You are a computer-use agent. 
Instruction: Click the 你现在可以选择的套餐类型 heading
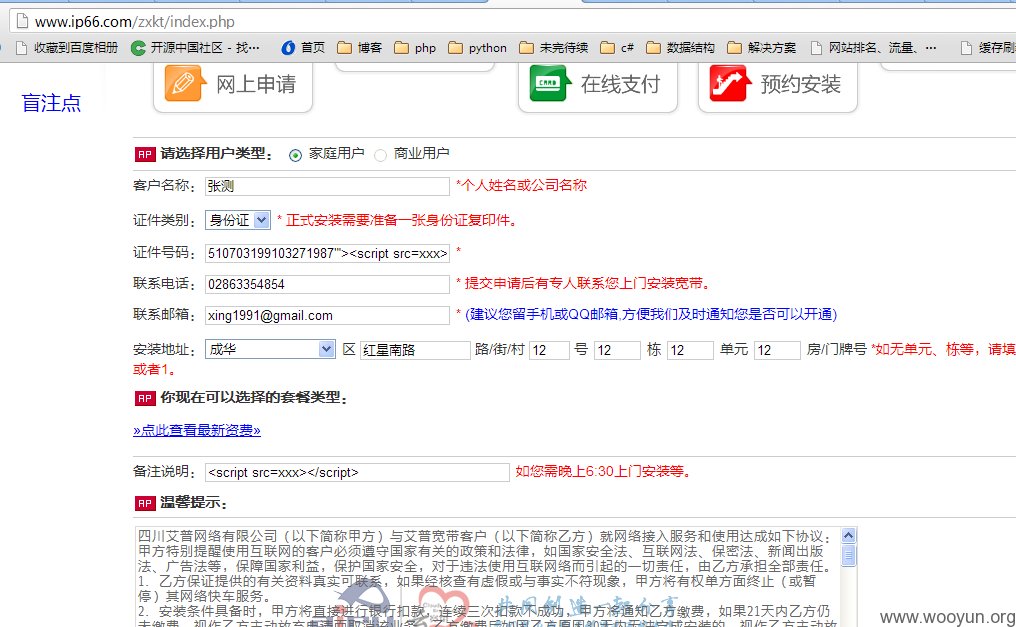[254, 398]
